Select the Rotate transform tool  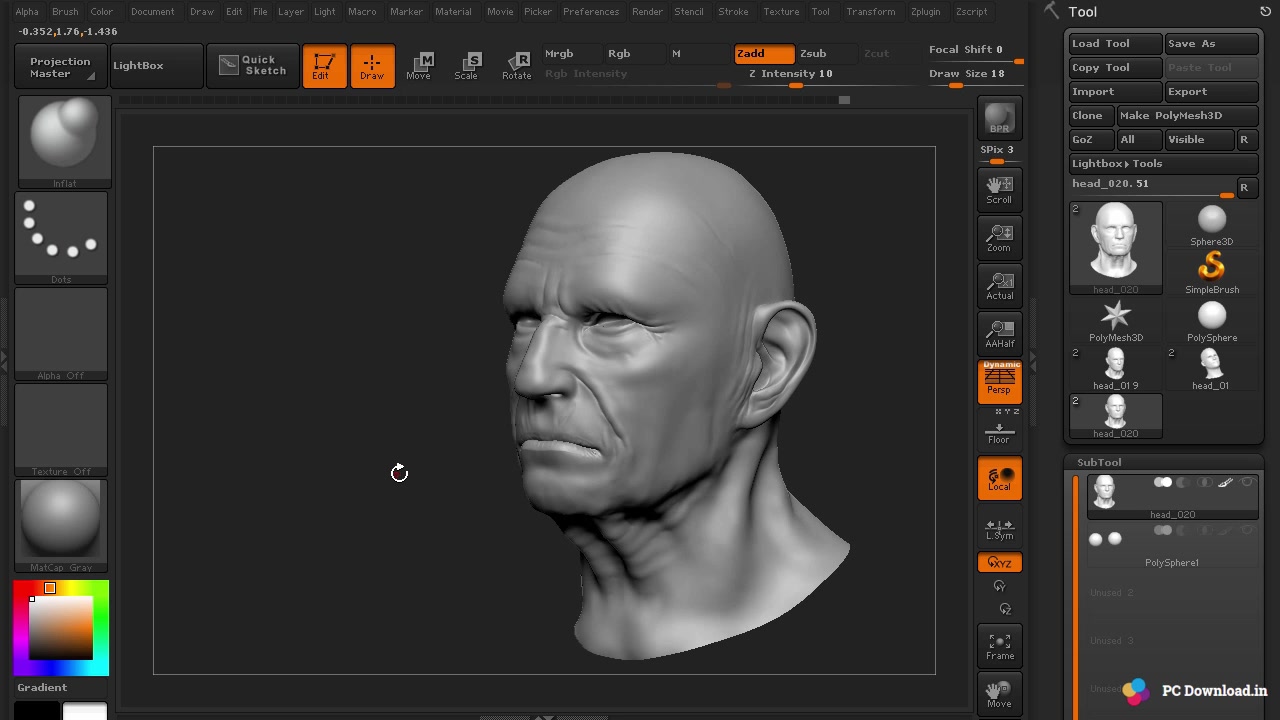point(516,66)
